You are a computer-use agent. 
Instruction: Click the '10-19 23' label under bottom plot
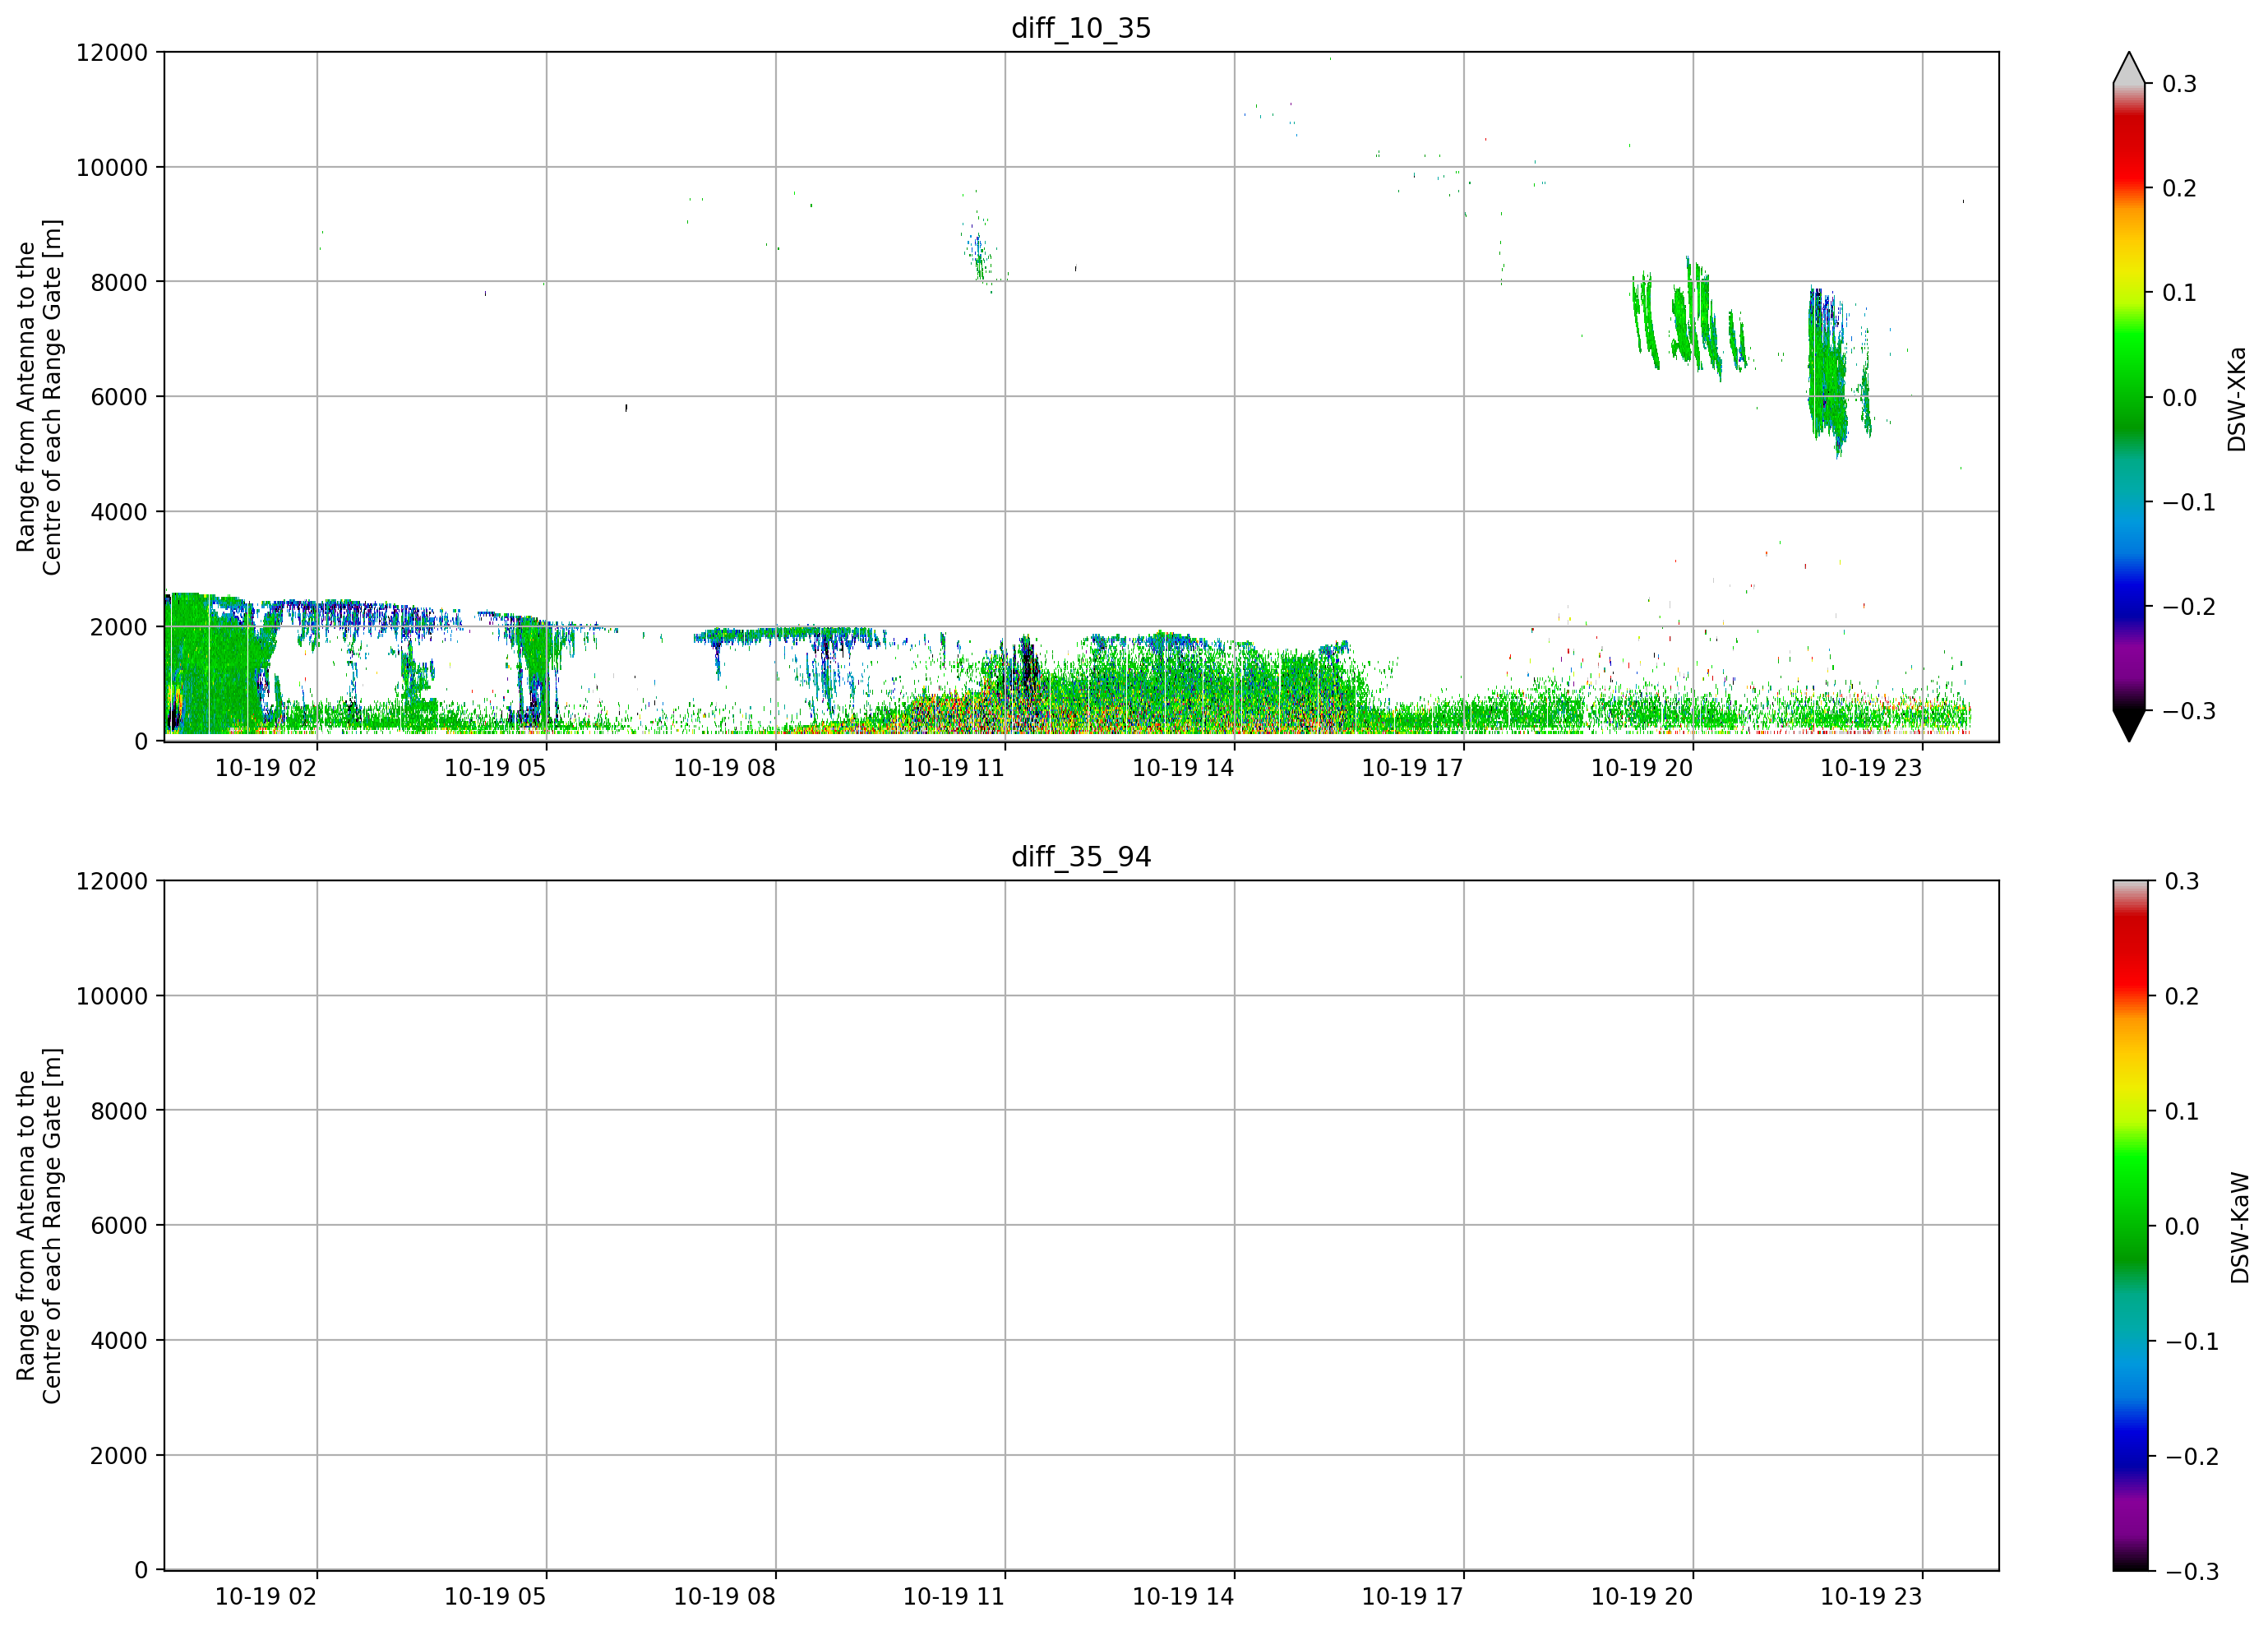pos(1871,1597)
